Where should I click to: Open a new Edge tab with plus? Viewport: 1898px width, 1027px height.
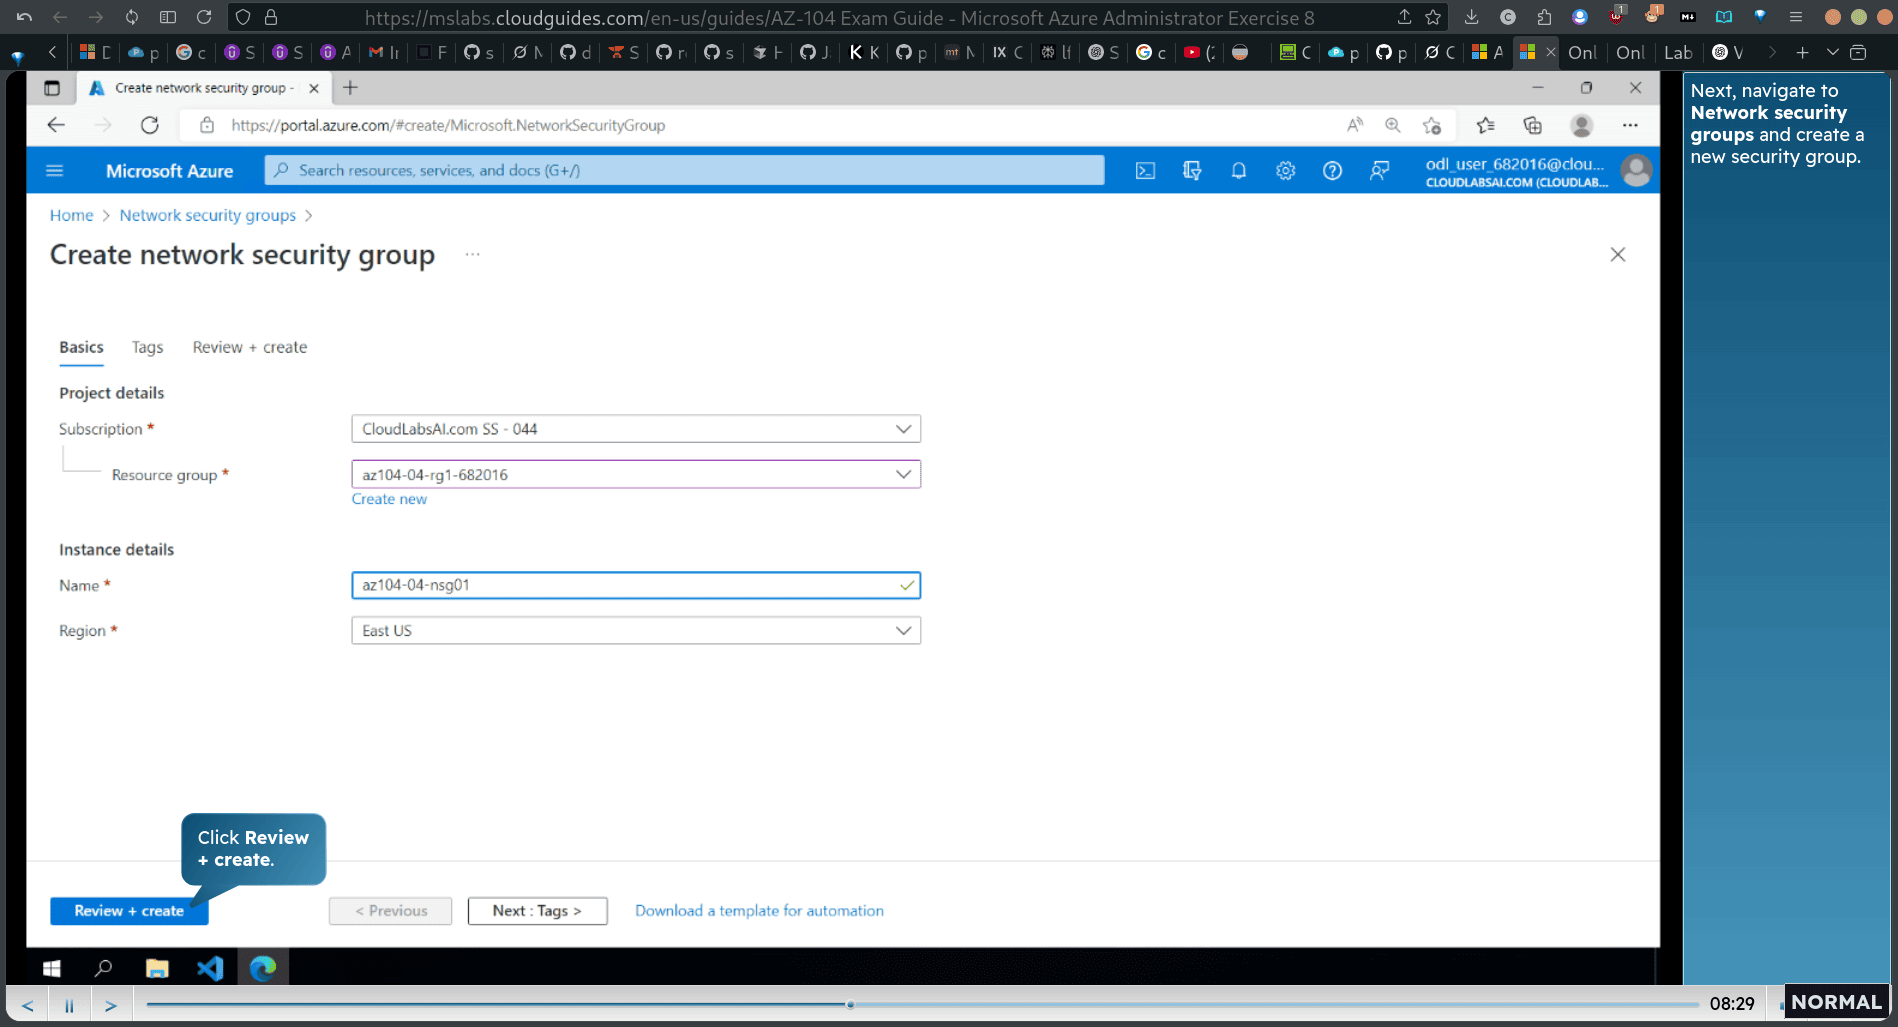[x=350, y=88]
